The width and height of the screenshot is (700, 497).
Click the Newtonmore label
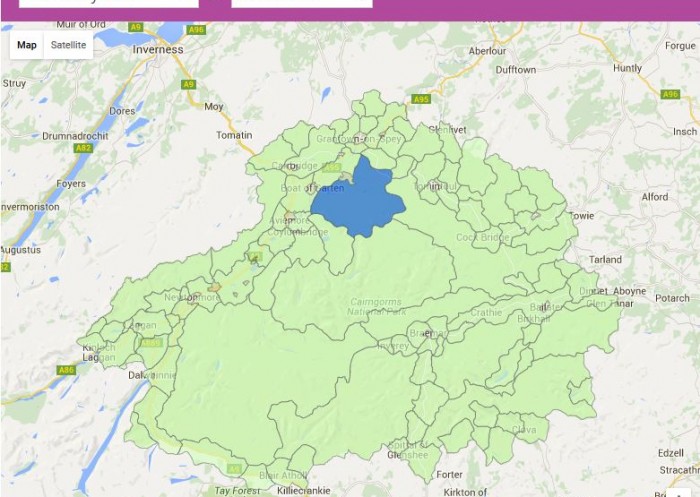pos(192,297)
